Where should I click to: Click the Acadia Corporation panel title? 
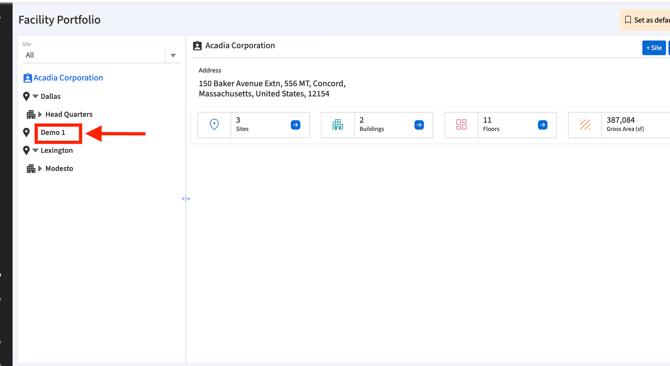(240, 45)
